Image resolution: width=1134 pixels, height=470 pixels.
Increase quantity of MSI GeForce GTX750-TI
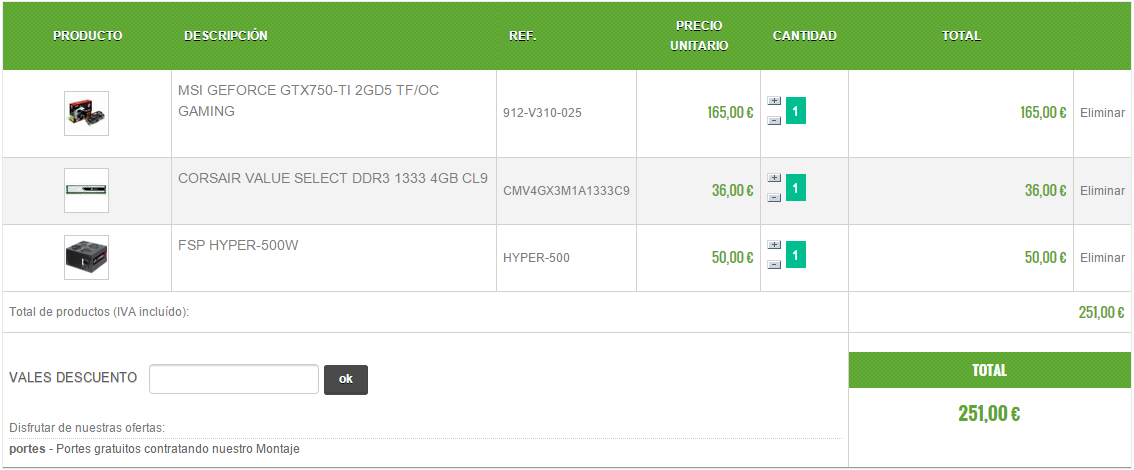pos(774,101)
